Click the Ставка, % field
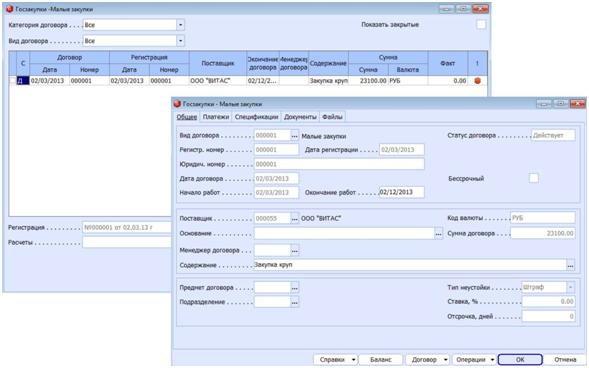The image size is (589, 368). click(x=548, y=302)
